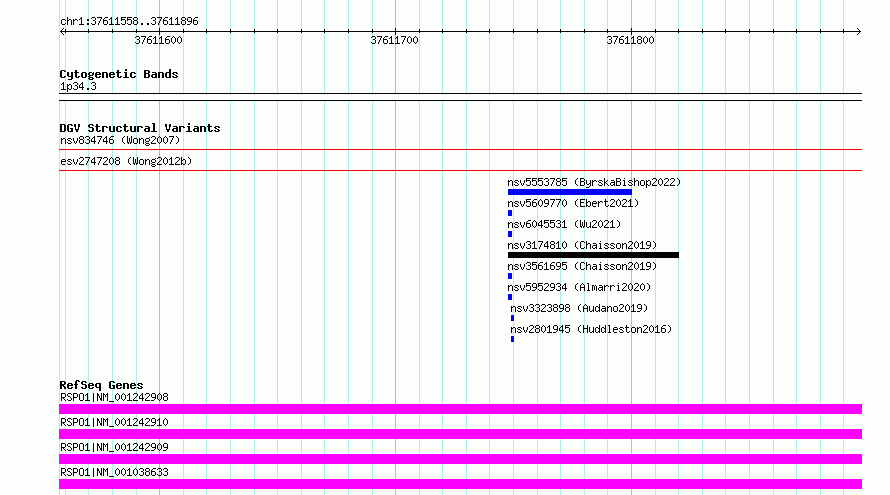
Task: Open the RefSeq Genes track title
Action: (101, 385)
